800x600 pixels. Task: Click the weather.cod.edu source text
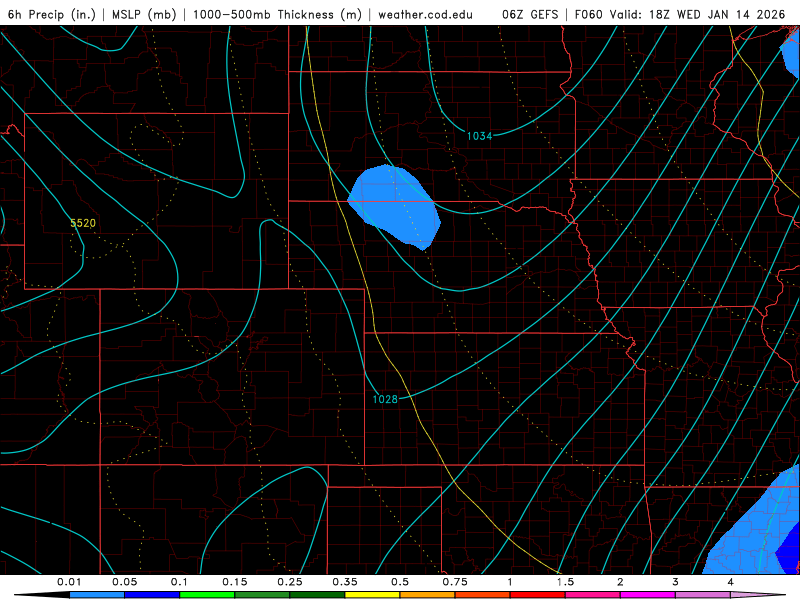click(x=426, y=14)
